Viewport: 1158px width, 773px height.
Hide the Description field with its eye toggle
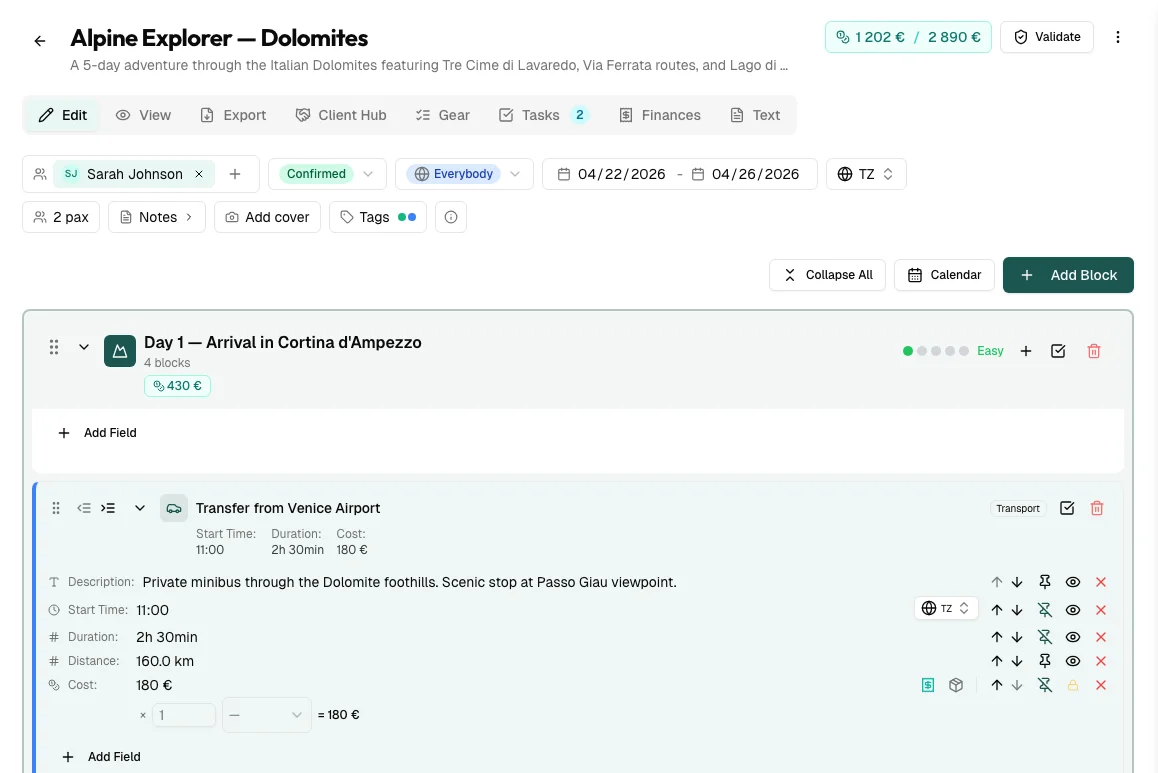point(1073,581)
